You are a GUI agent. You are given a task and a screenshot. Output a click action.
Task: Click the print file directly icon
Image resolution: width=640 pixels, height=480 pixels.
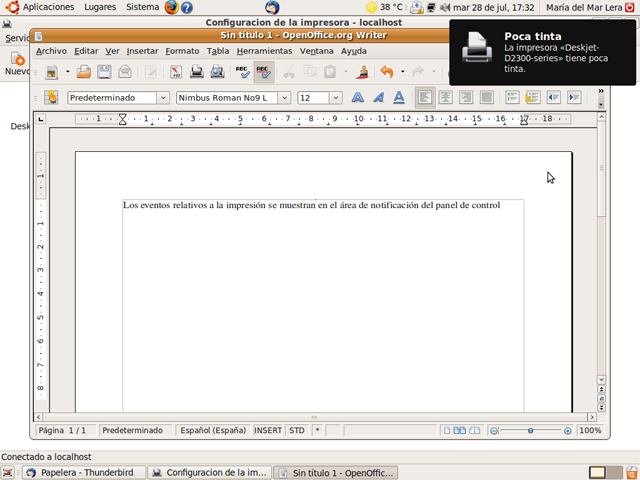tap(197, 72)
